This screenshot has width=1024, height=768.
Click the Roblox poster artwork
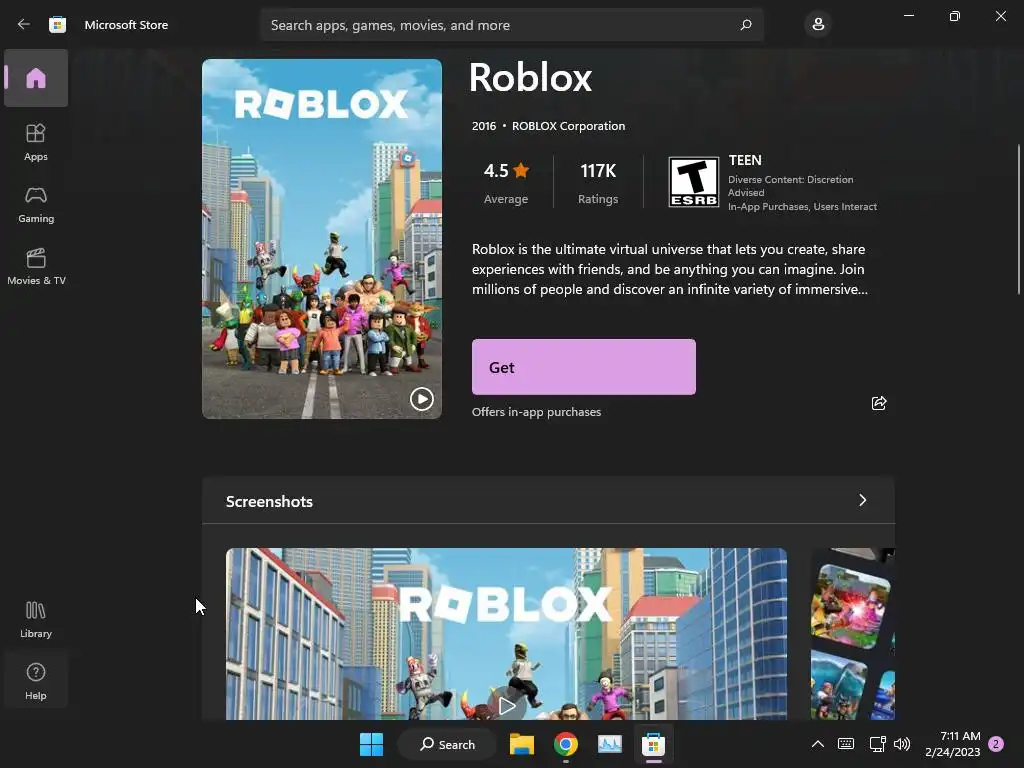pyautogui.click(x=322, y=239)
